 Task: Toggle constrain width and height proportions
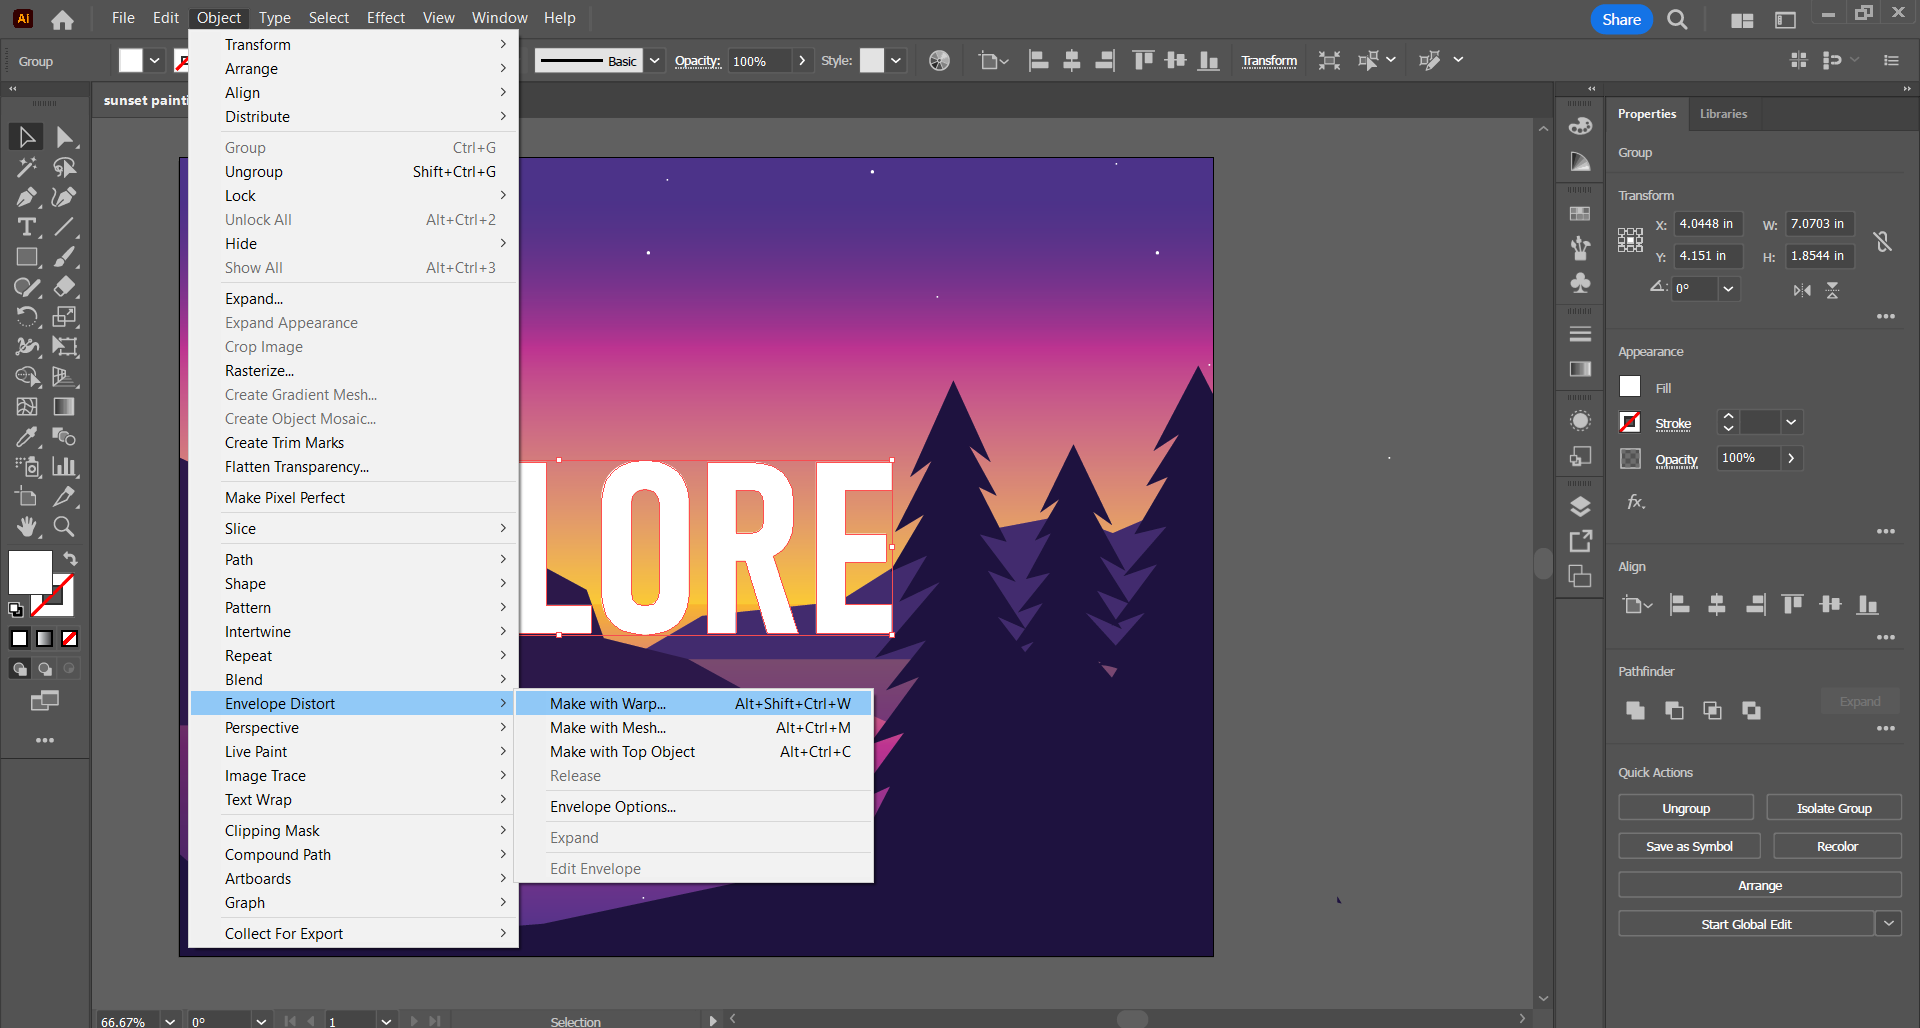pos(1882,241)
